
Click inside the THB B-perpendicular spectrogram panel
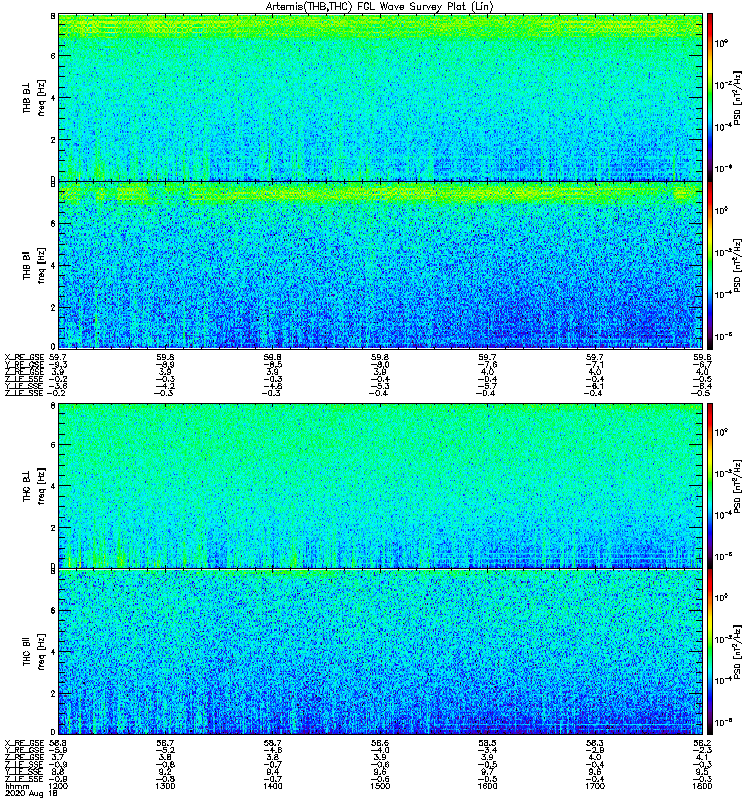(380, 97)
